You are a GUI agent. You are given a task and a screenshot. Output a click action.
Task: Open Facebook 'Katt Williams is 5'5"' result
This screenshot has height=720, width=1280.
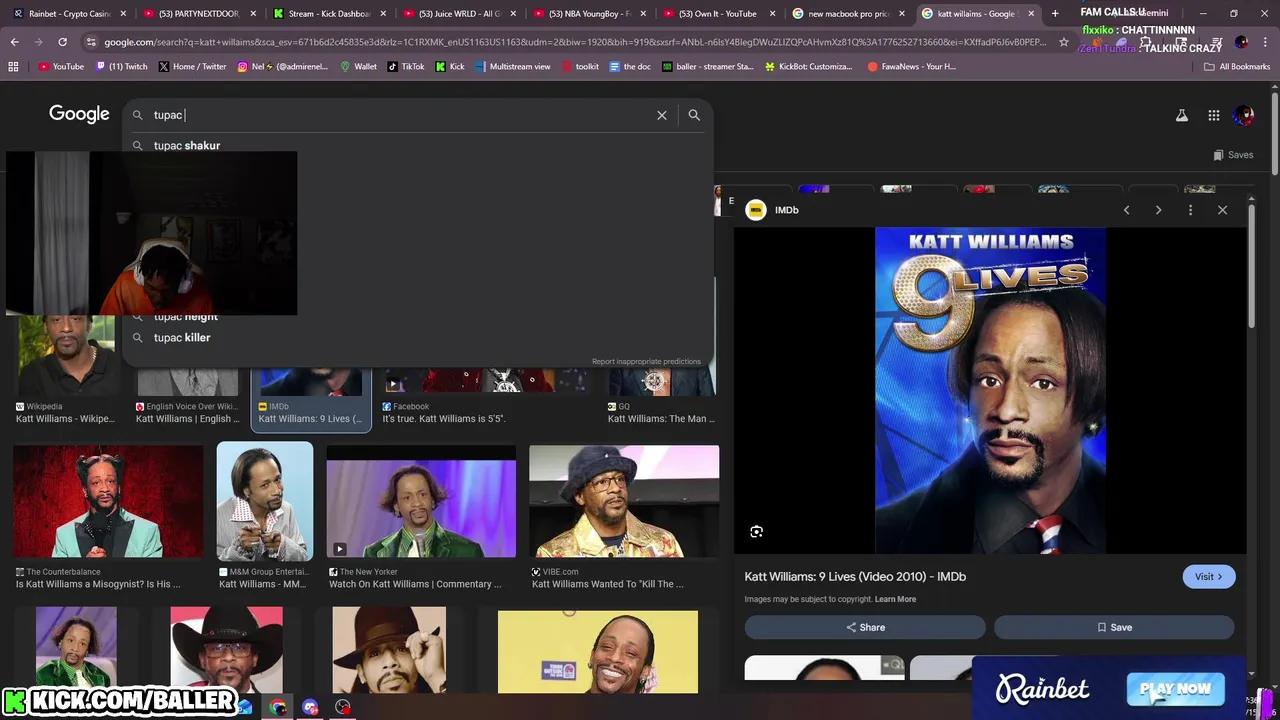(x=444, y=419)
